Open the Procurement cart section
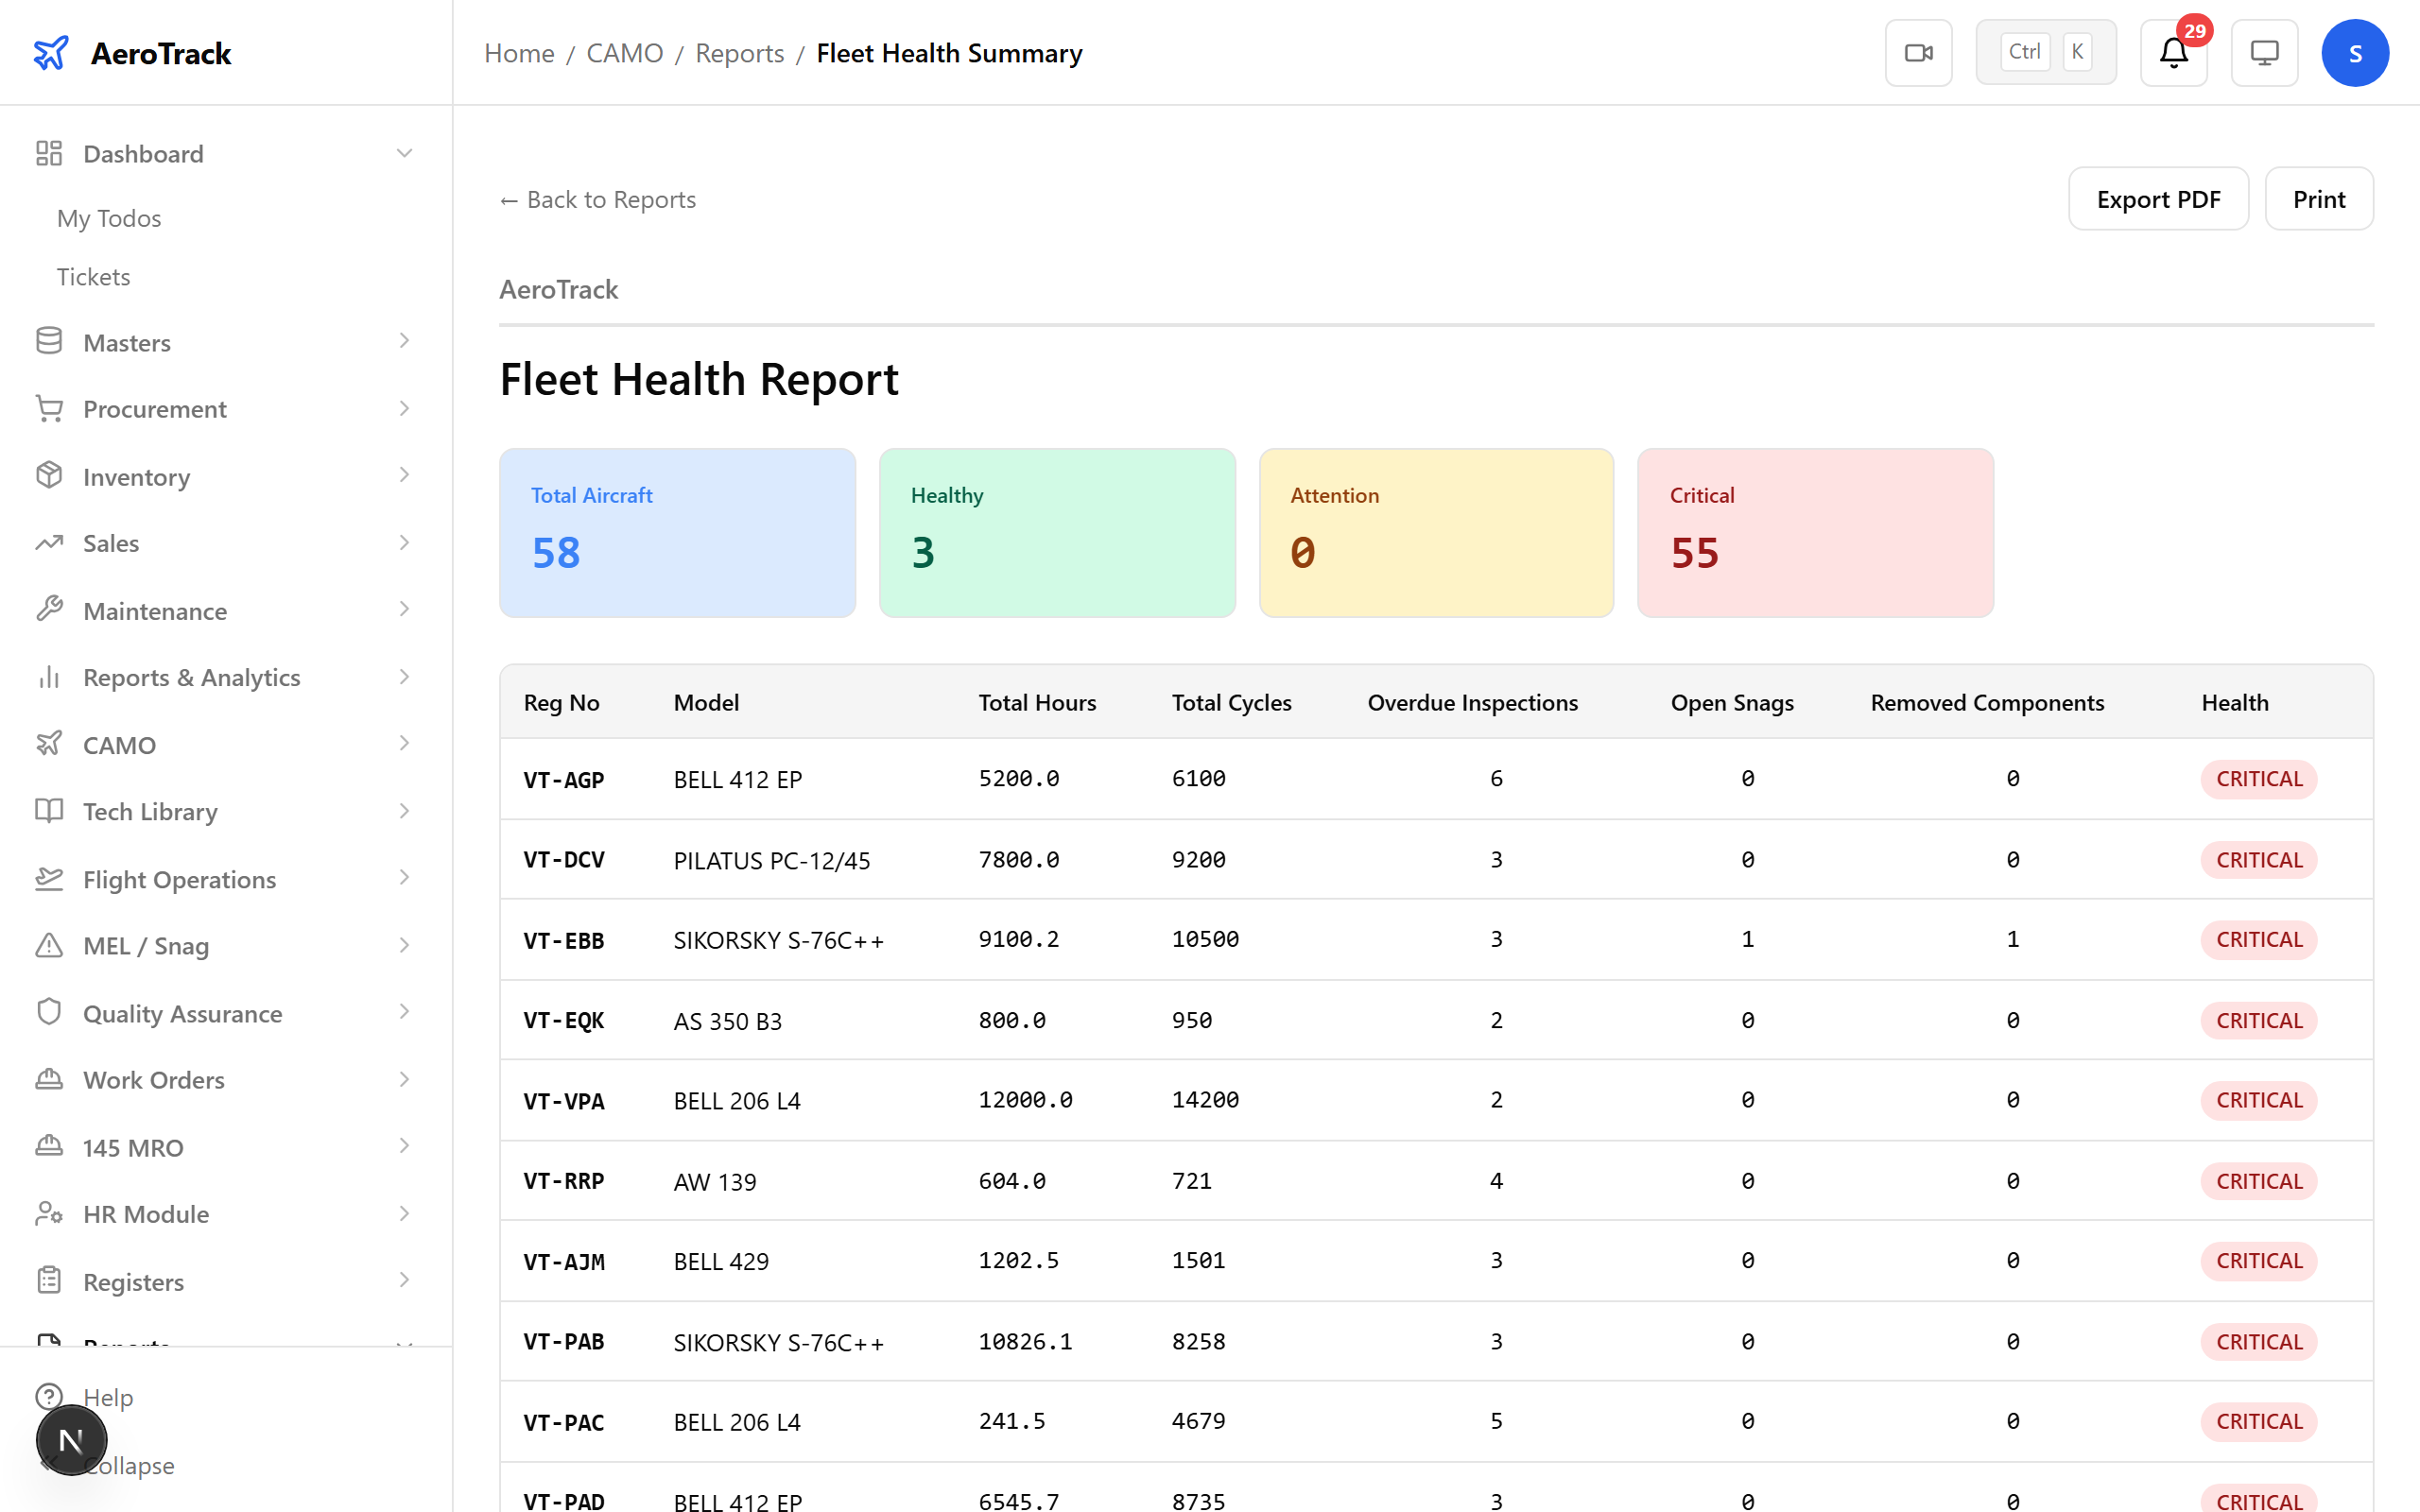Image resolution: width=2420 pixels, height=1512 pixels. click(x=154, y=409)
